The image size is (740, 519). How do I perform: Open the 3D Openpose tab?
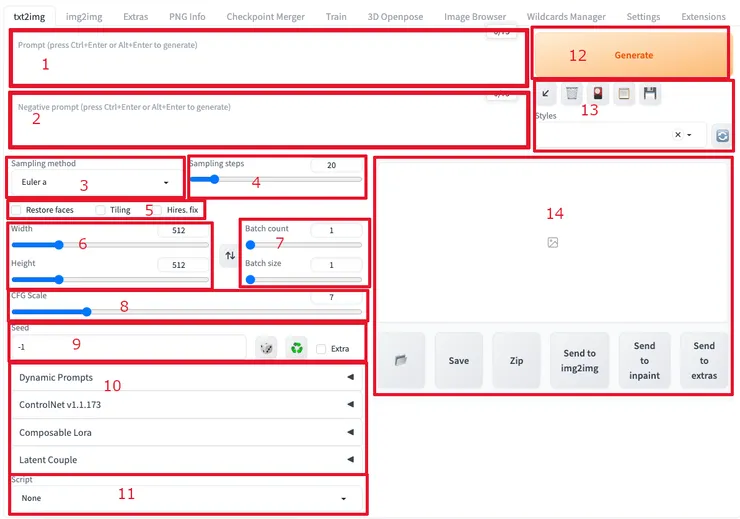(x=395, y=17)
